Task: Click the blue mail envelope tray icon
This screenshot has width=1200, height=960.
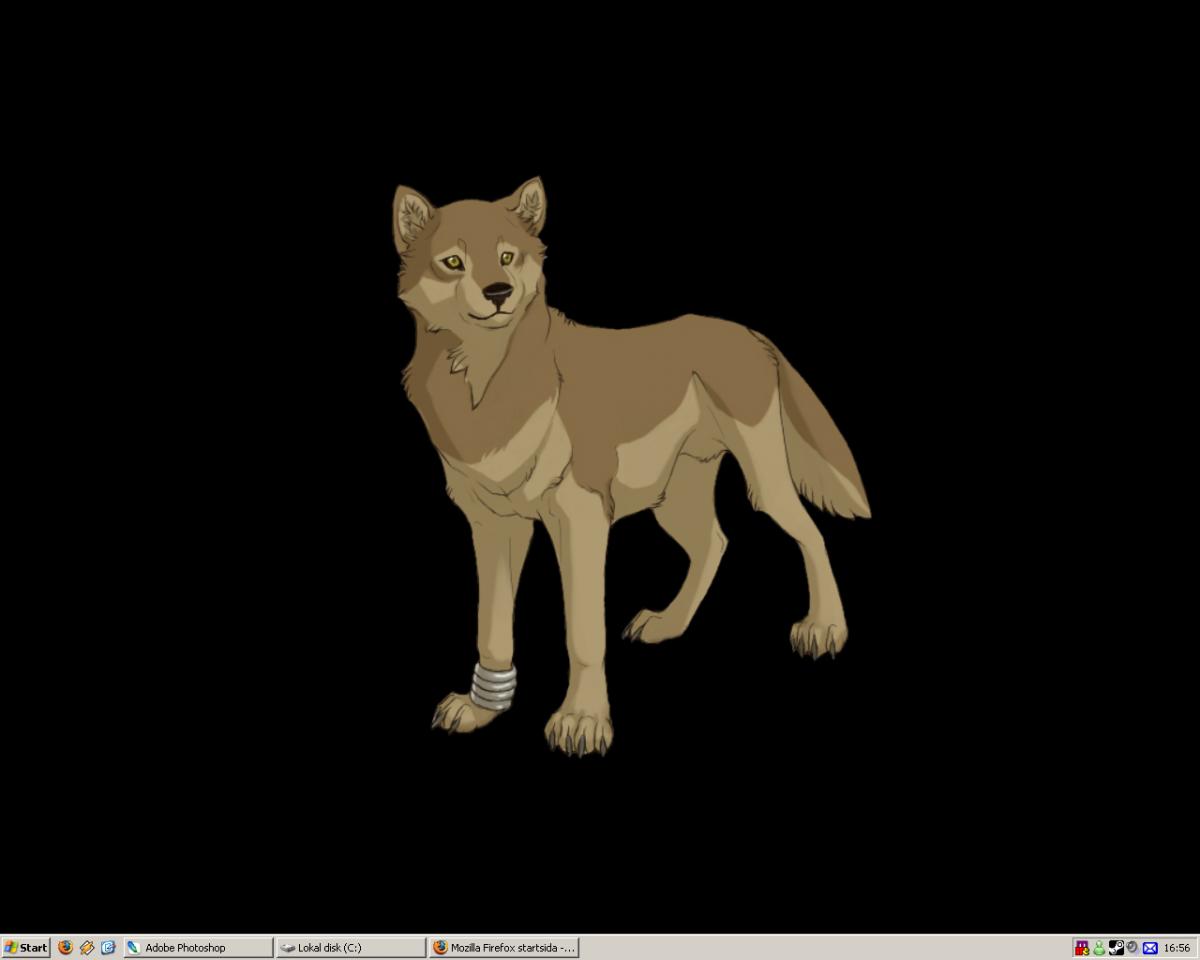Action: [1150, 947]
